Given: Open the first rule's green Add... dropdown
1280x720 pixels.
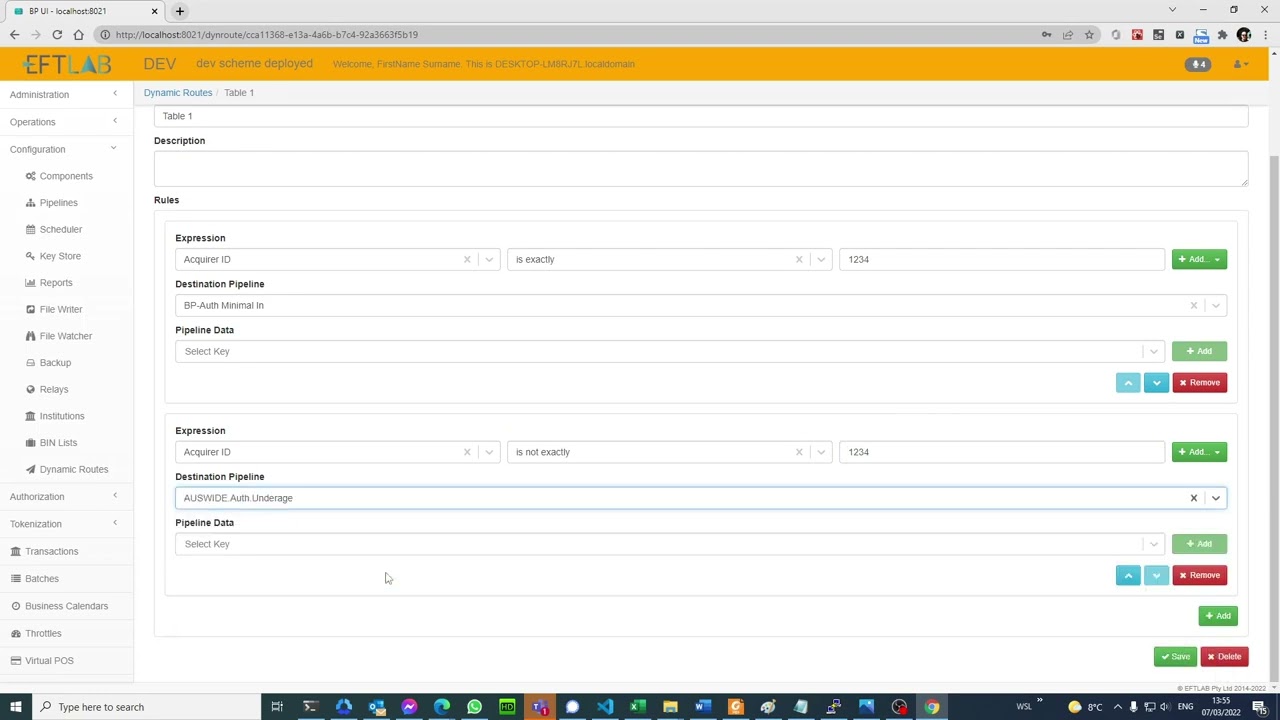Looking at the screenshot, I should pos(1199,259).
